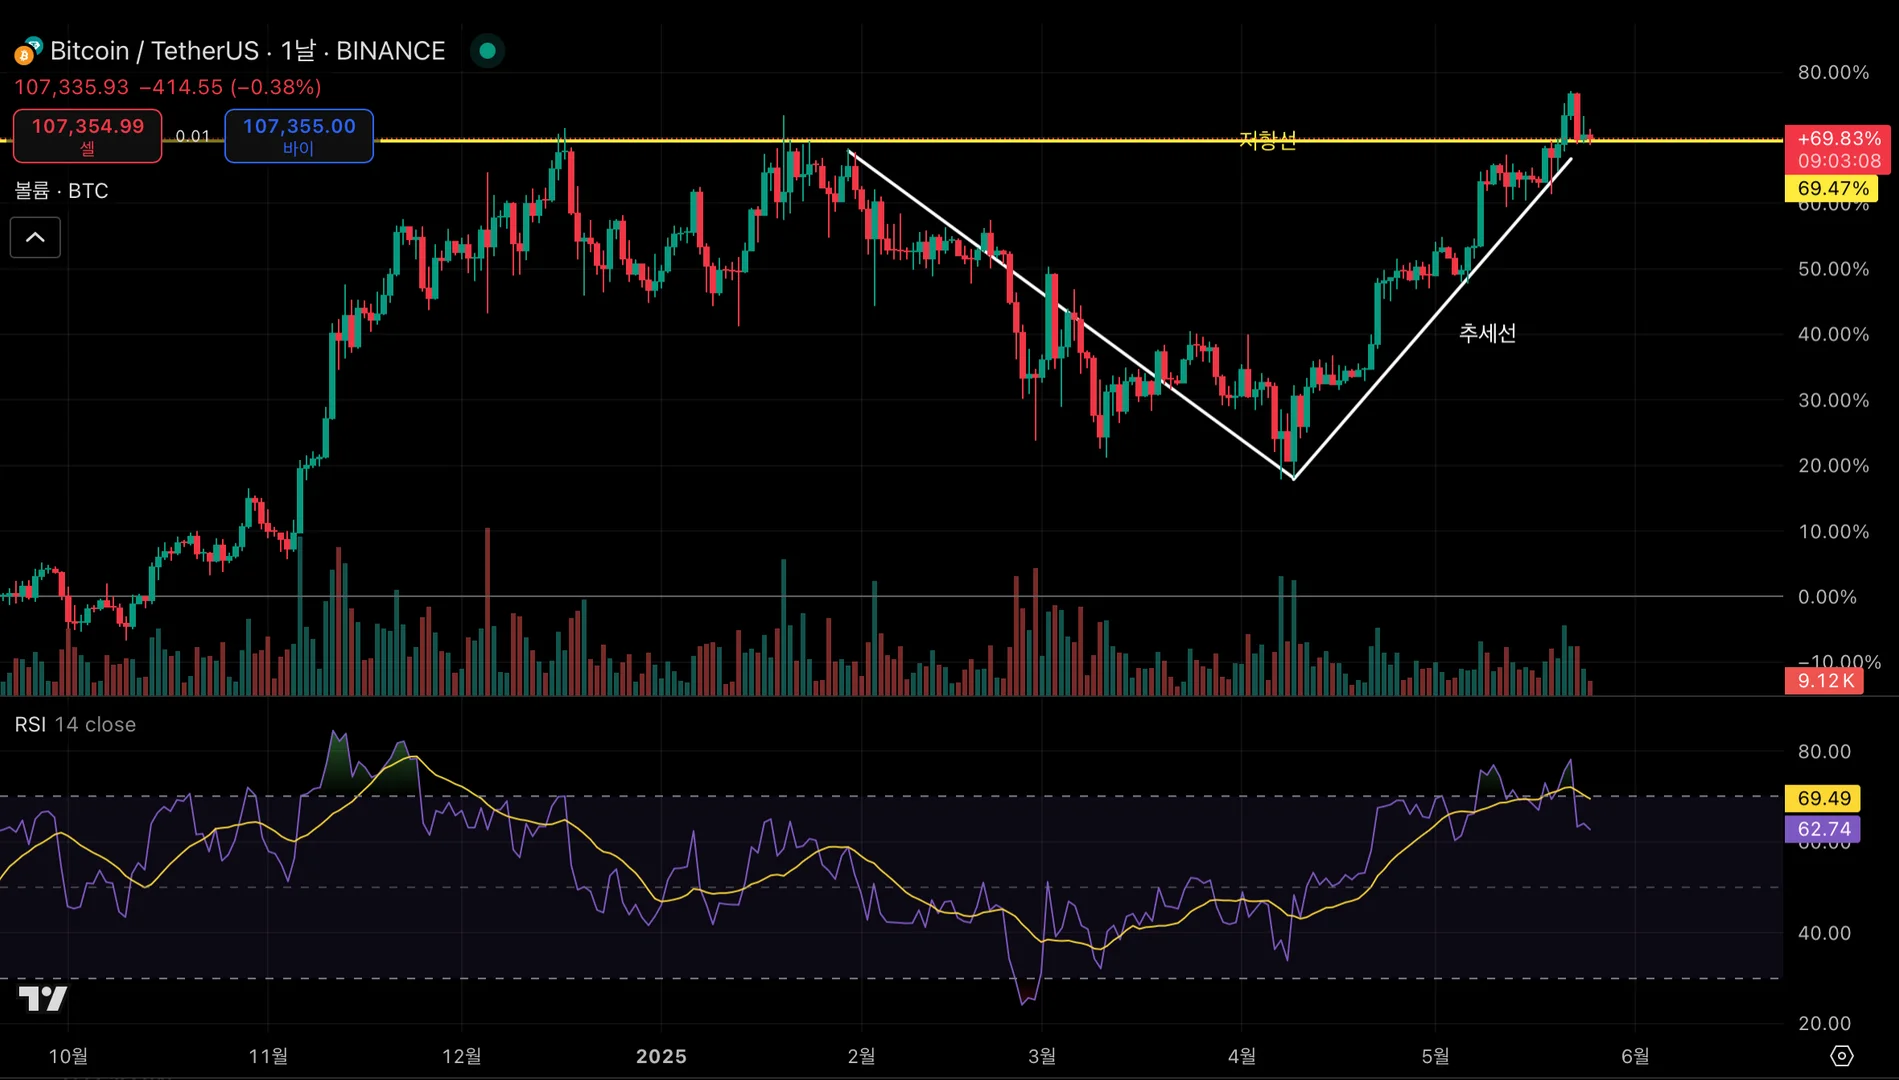Click the 50.00% tick on price scale
The width and height of the screenshot is (1899, 1080).
coord(1833,269)
